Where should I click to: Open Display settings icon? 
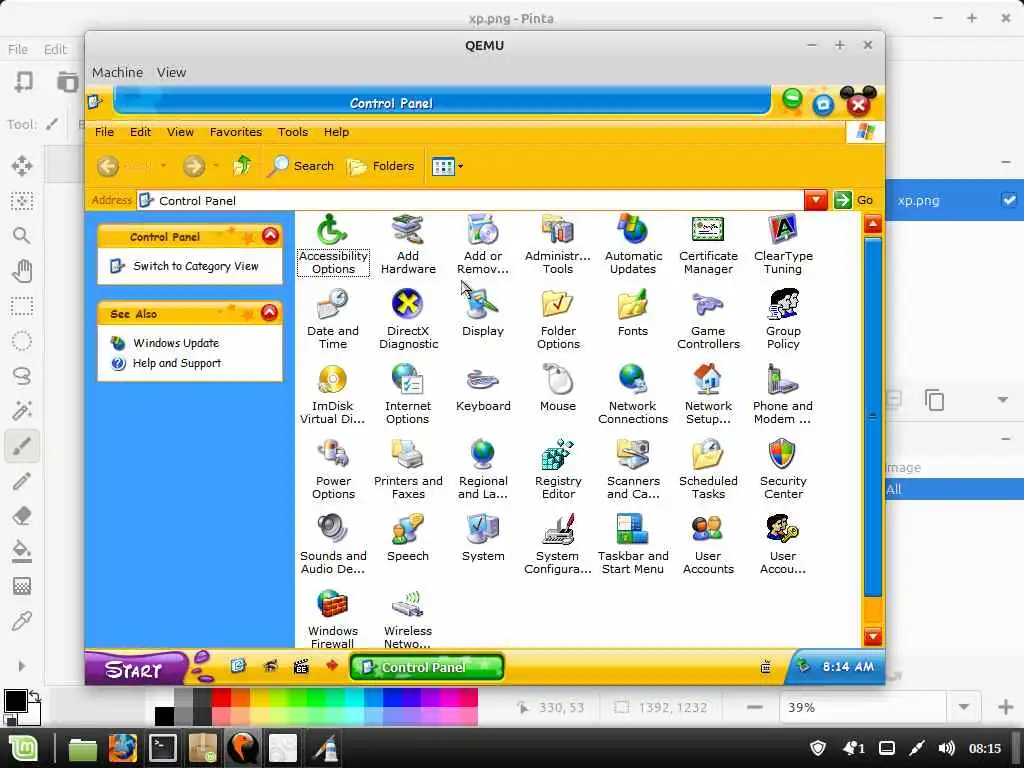pyautogui.click(x=483, y=313)
